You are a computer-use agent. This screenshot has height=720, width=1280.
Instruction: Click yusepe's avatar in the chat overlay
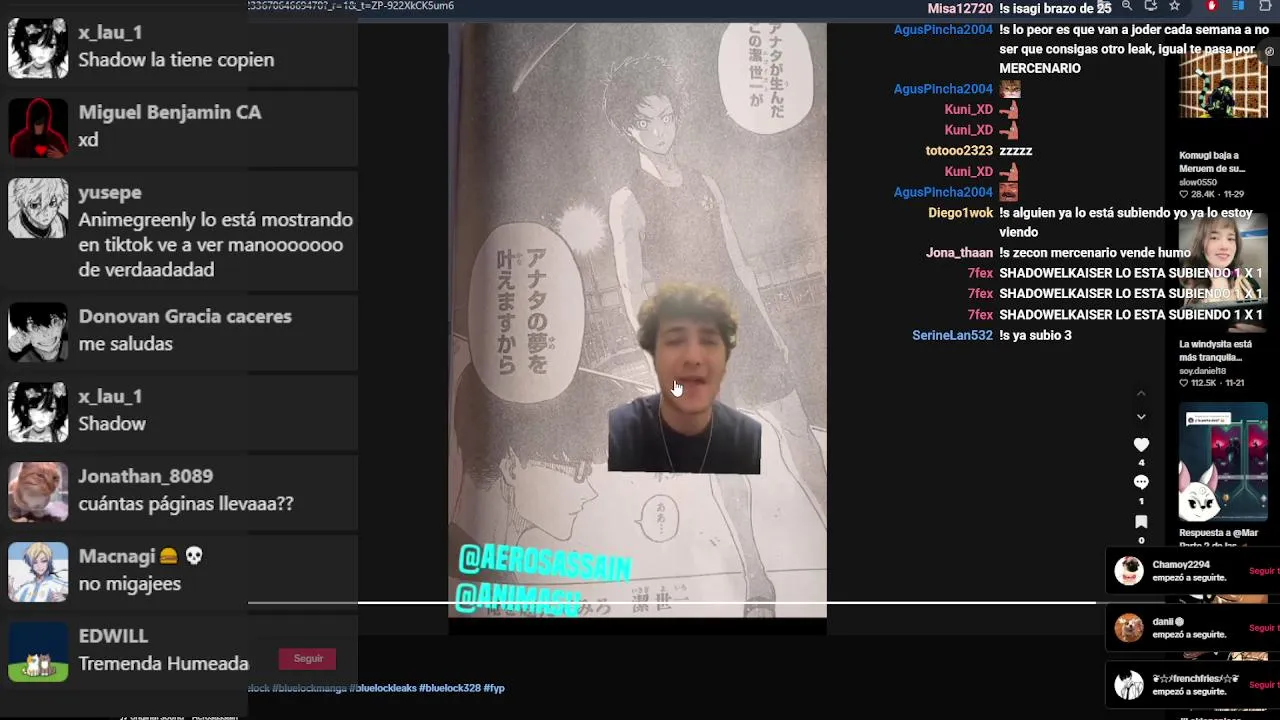38,208
